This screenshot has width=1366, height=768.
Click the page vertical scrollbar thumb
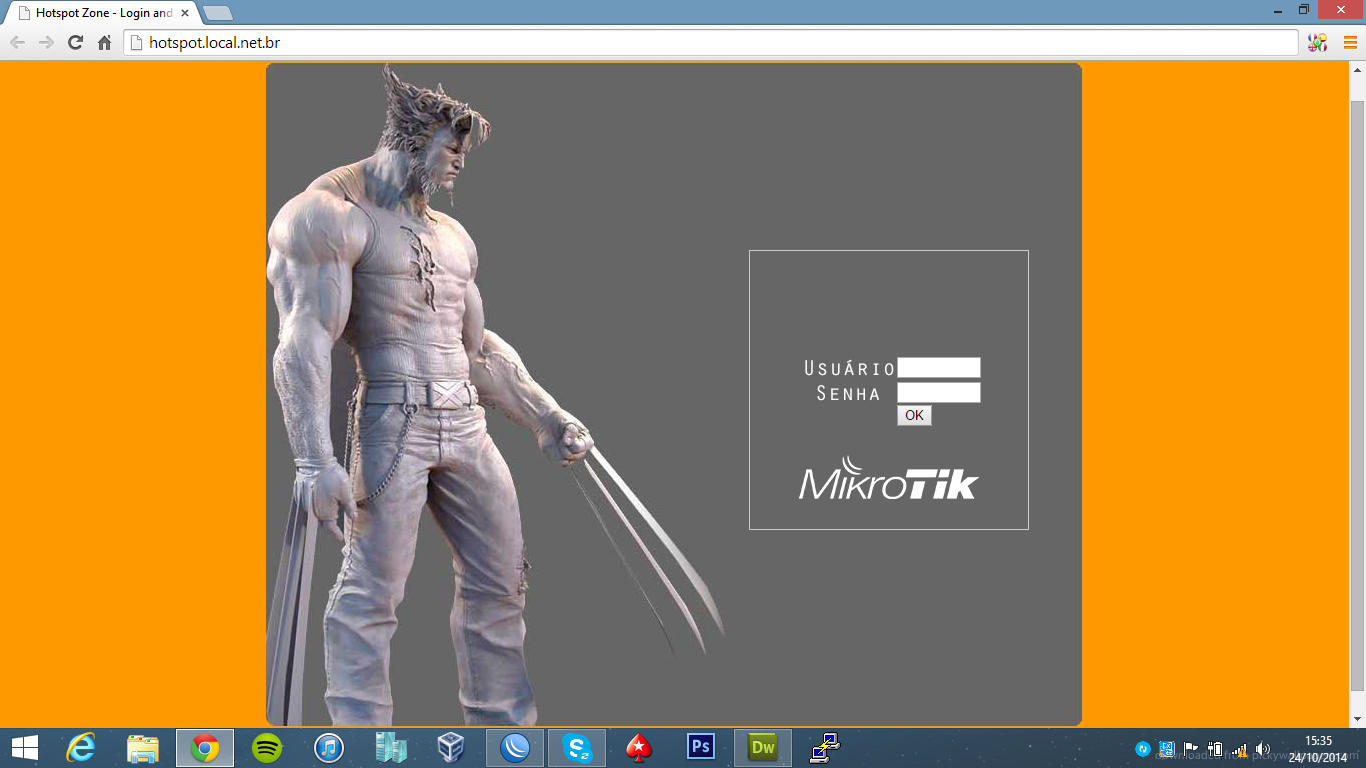point(1357,396)
